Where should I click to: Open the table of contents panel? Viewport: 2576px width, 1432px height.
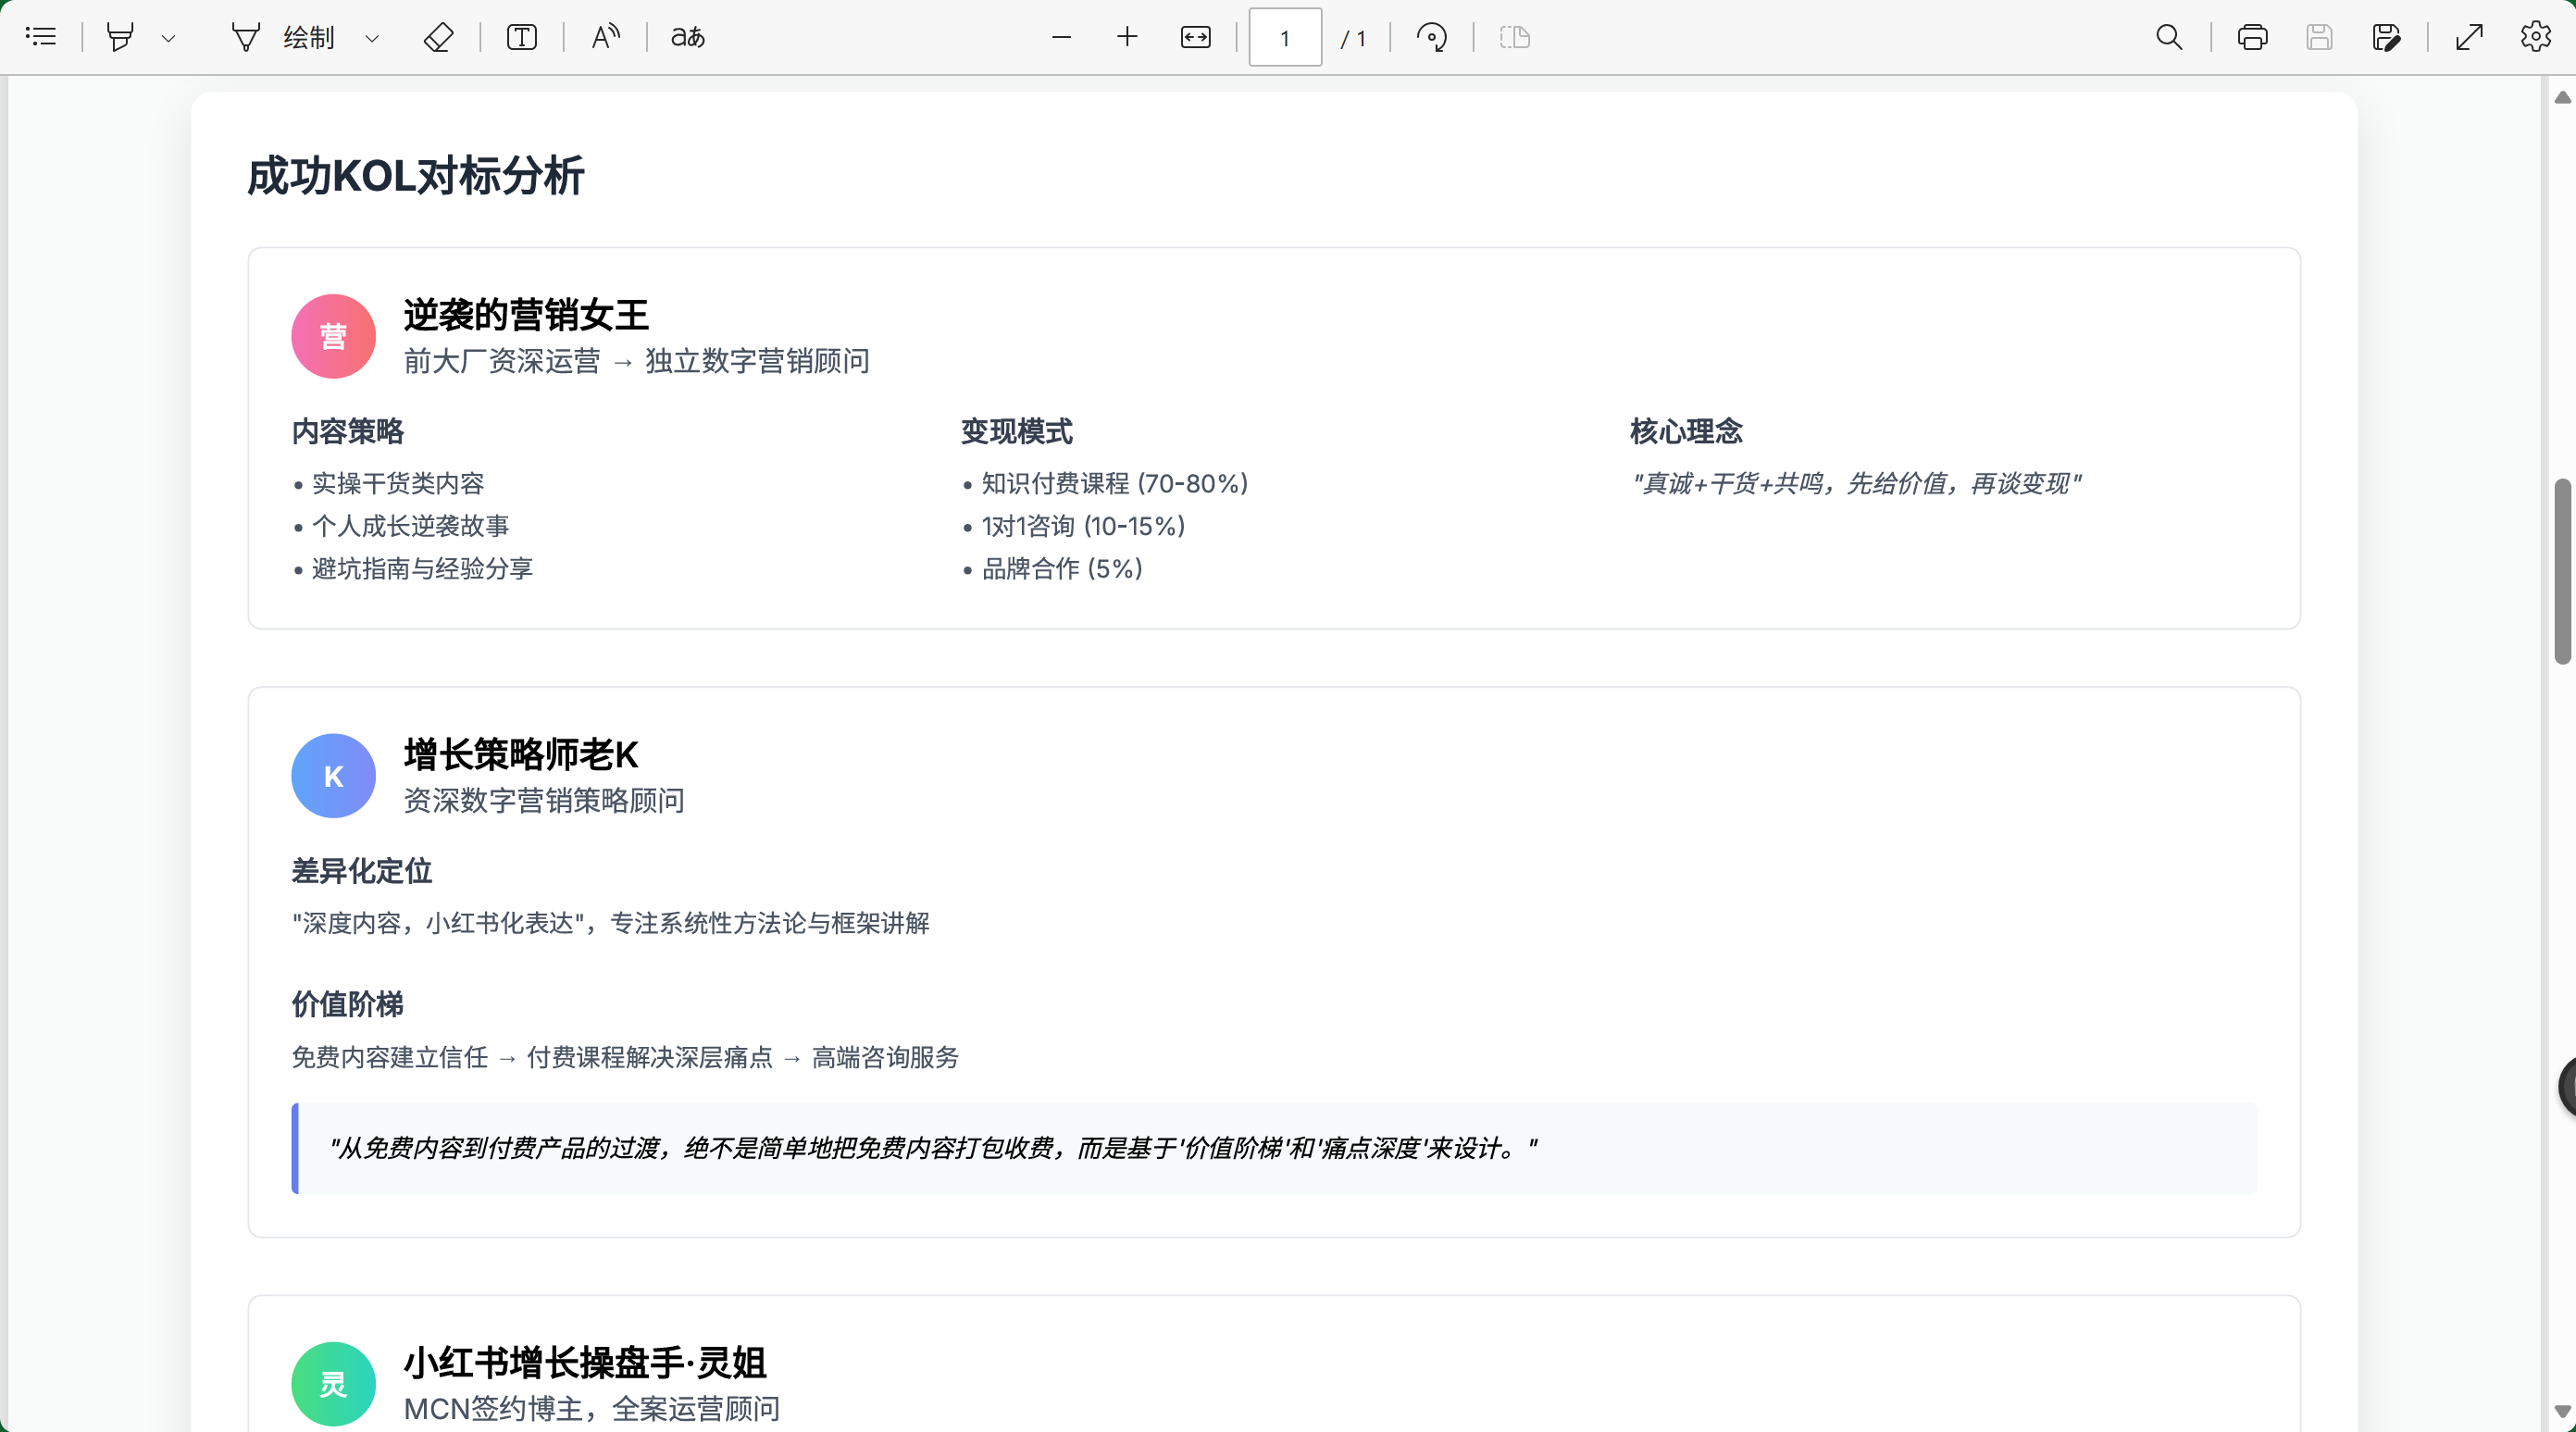[x=41, y=37]
